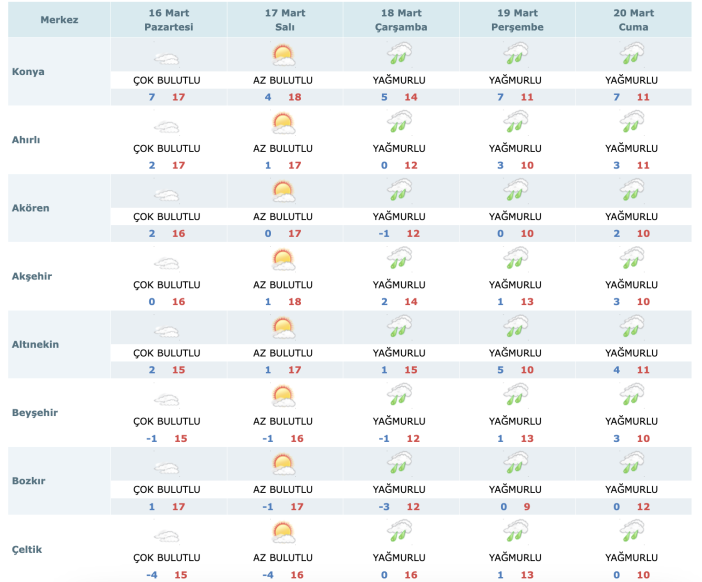
Task: Click Konya's rainy icon for 20 Mart
Action: (632, 55)
